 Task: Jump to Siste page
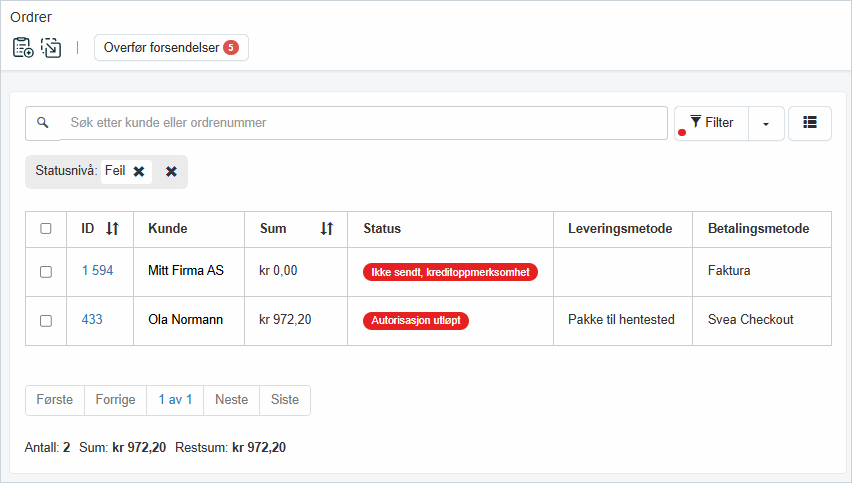pyautogui.click(x=285, y=400)
